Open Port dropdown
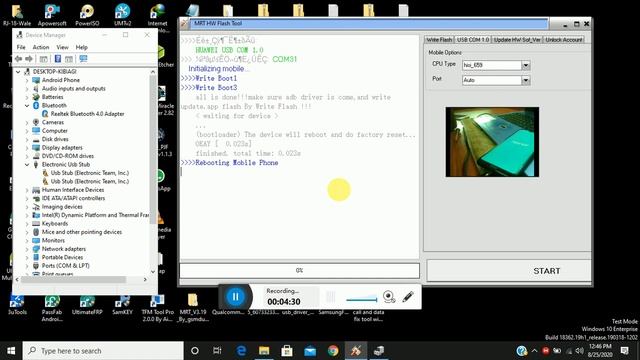This screenshot has width=640, height=360. click(x=526, y=80)
